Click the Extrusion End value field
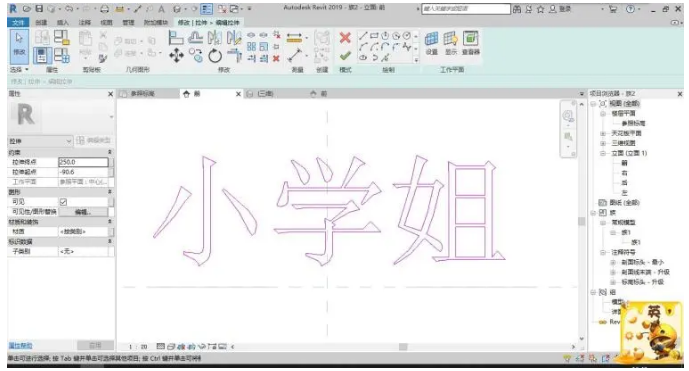The height and width of the screenshot is (371, 689). click(83, 162)
